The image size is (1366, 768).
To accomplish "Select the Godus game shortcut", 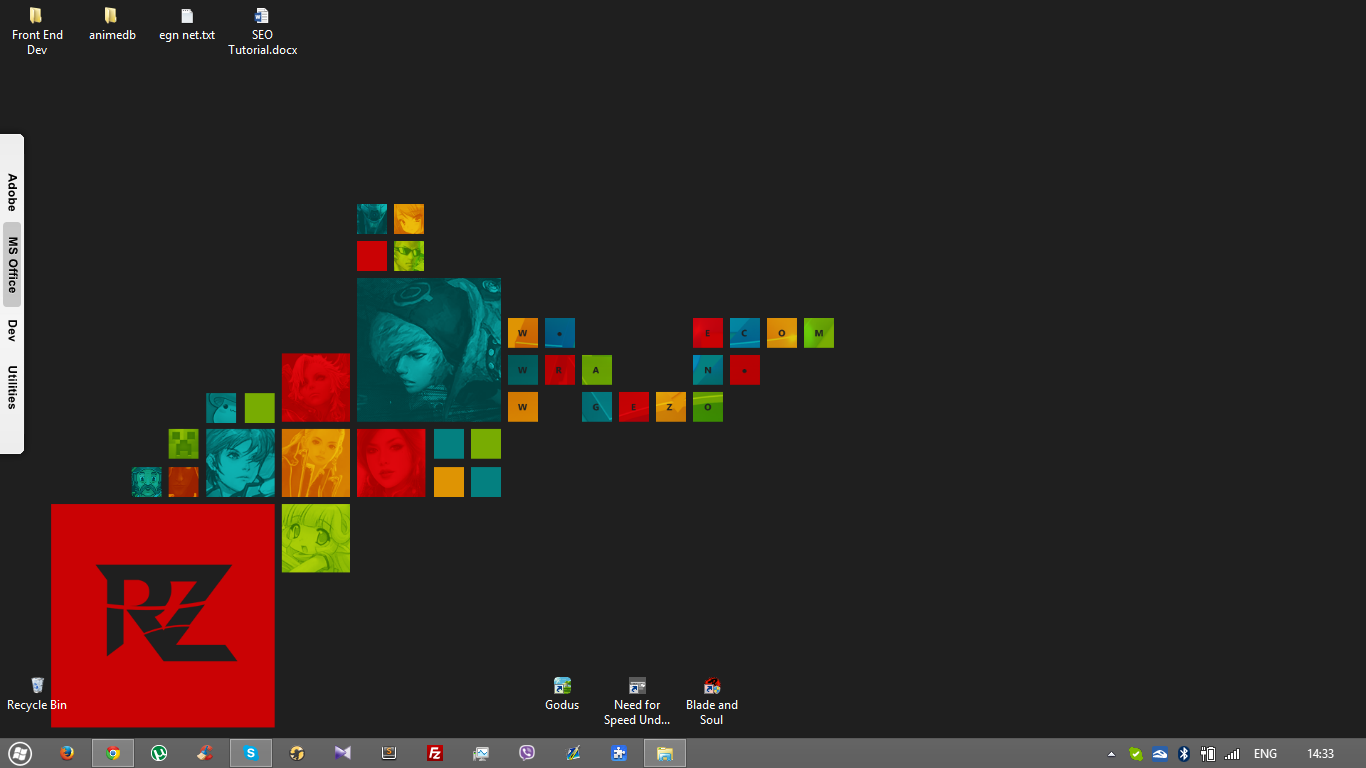I will click(562, 694).
